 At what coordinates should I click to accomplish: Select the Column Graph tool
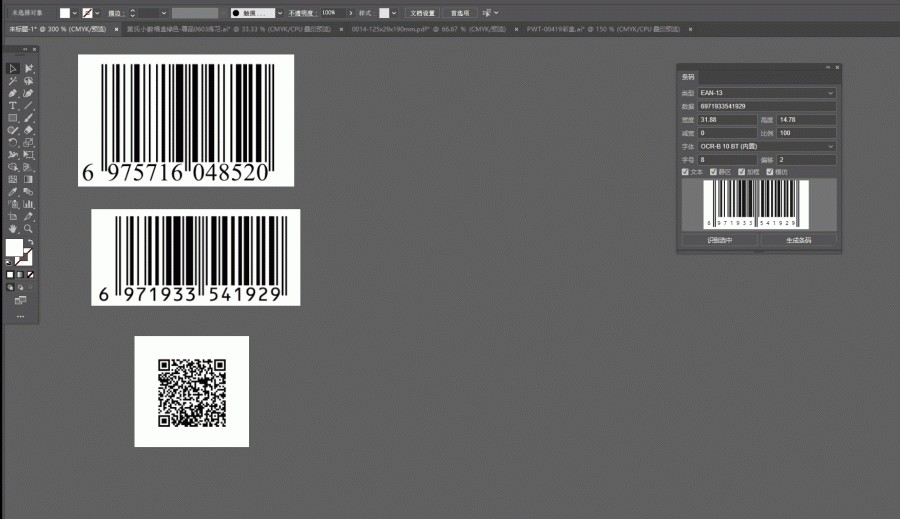tap(28, 204)
